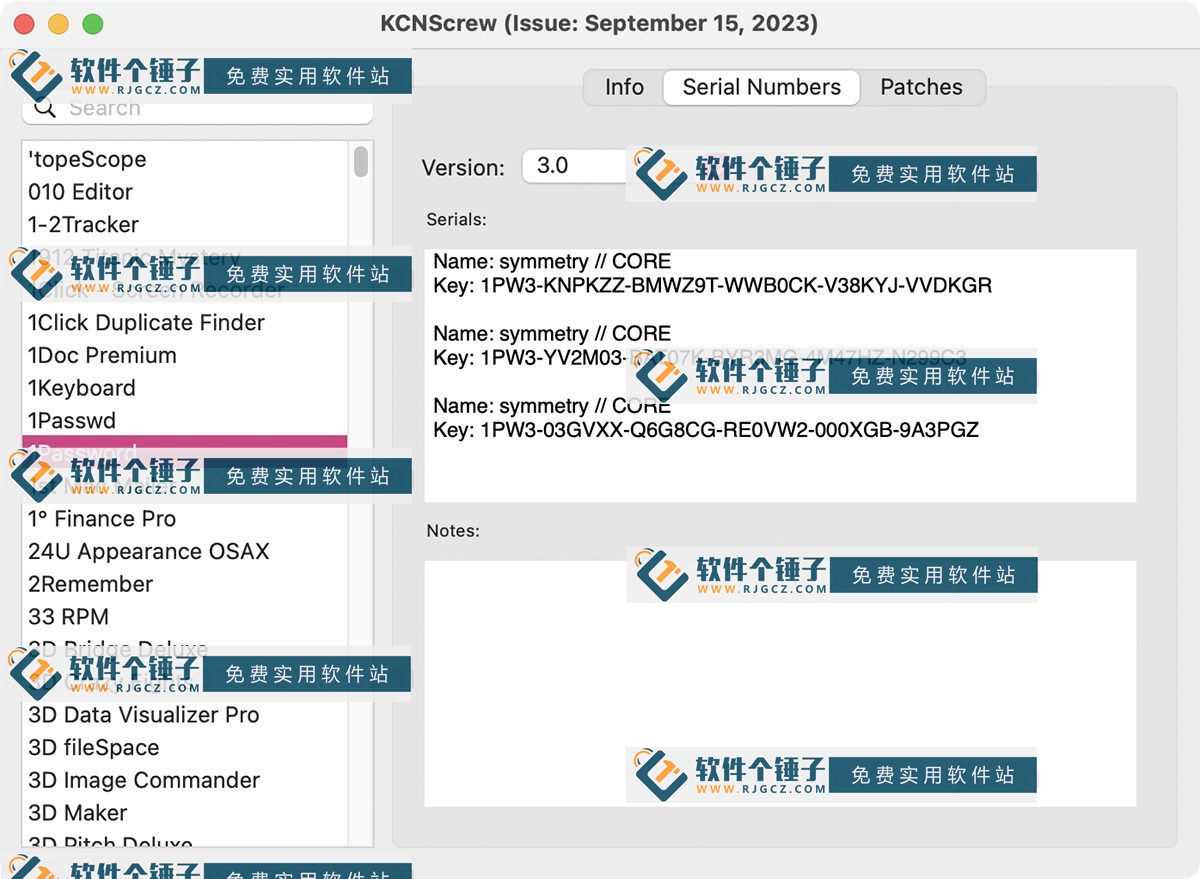Pick 3D Maker from the list
1200x879 pixels.
185,812
